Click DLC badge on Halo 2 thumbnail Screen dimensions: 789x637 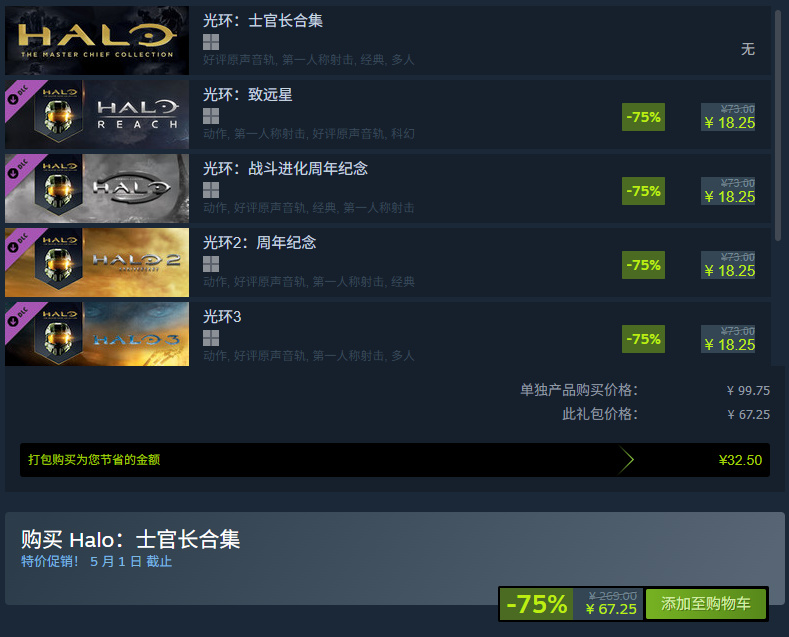[19, 243]
